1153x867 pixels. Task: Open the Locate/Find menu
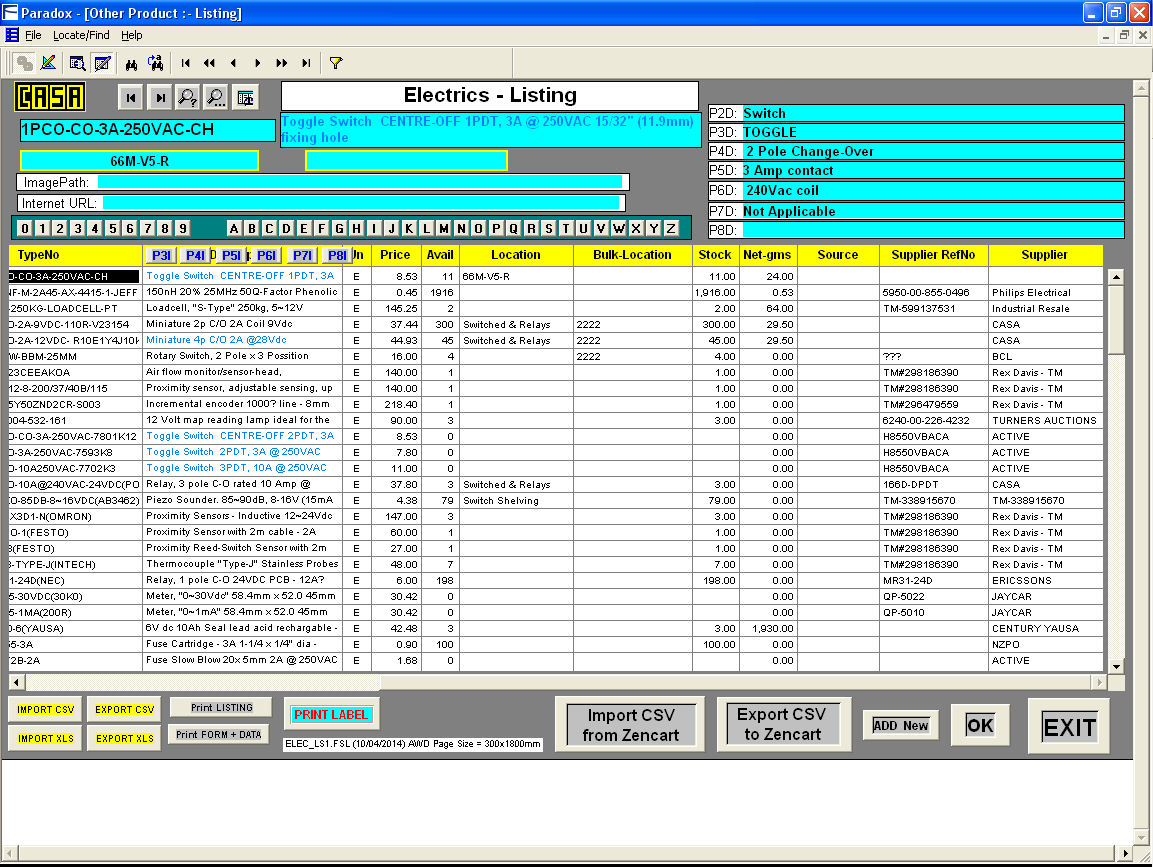[x=81, y=35]
